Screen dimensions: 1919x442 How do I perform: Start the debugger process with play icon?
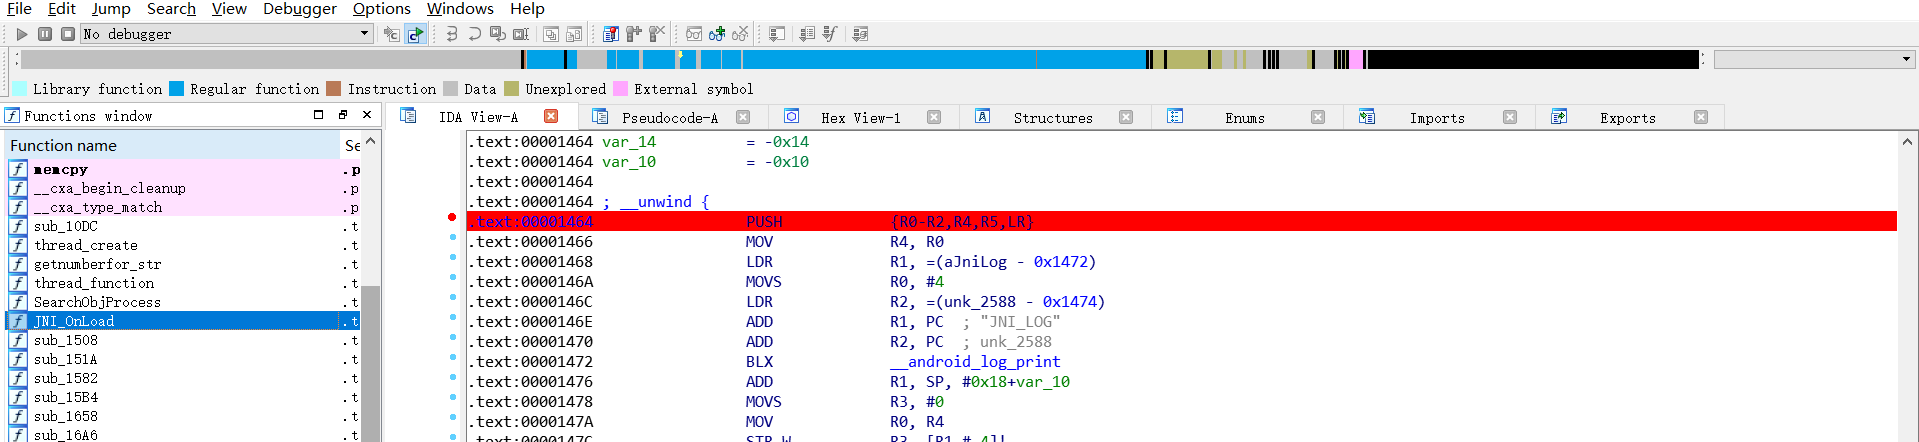(22, 34)
